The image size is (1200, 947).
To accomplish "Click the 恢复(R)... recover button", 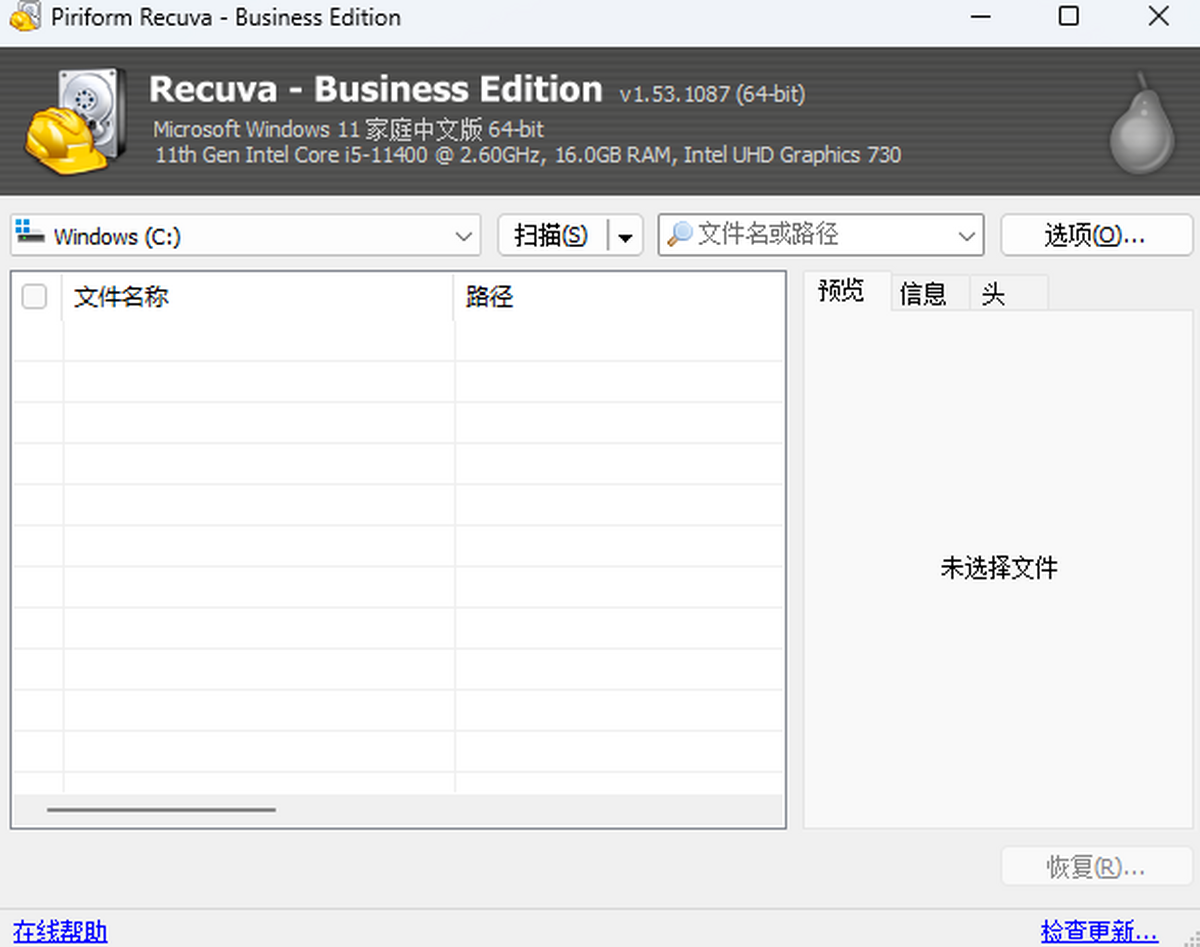I will (x=1096, y=866).
